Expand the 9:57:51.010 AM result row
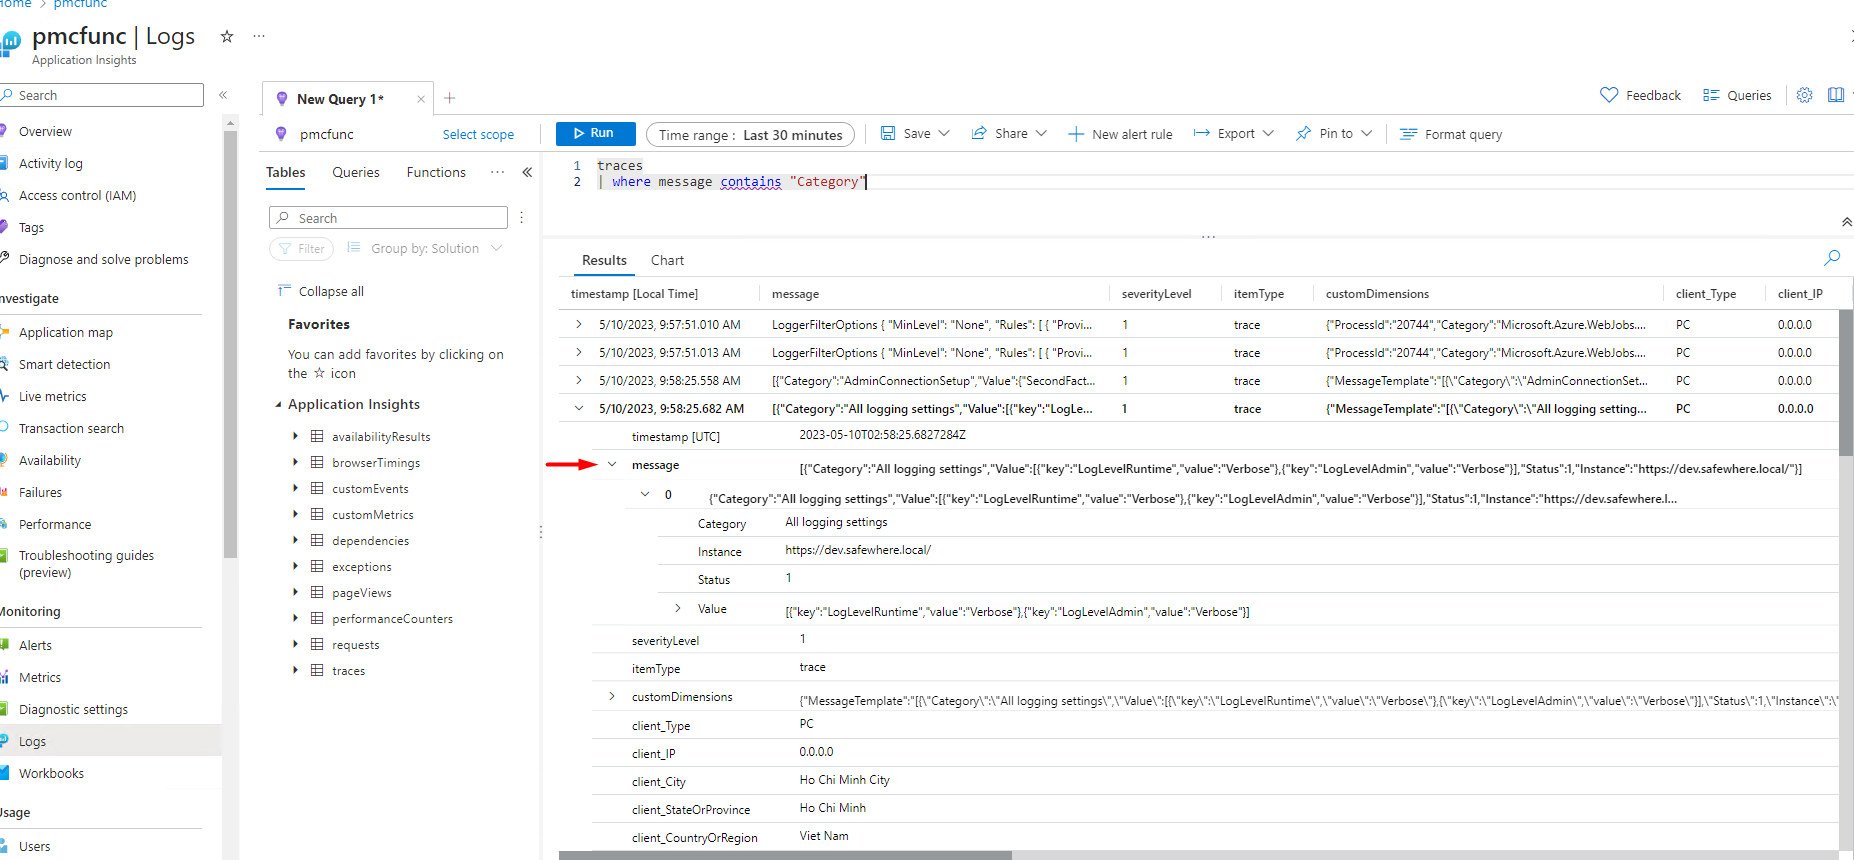 pyautogui.click(x=579, y=325)
